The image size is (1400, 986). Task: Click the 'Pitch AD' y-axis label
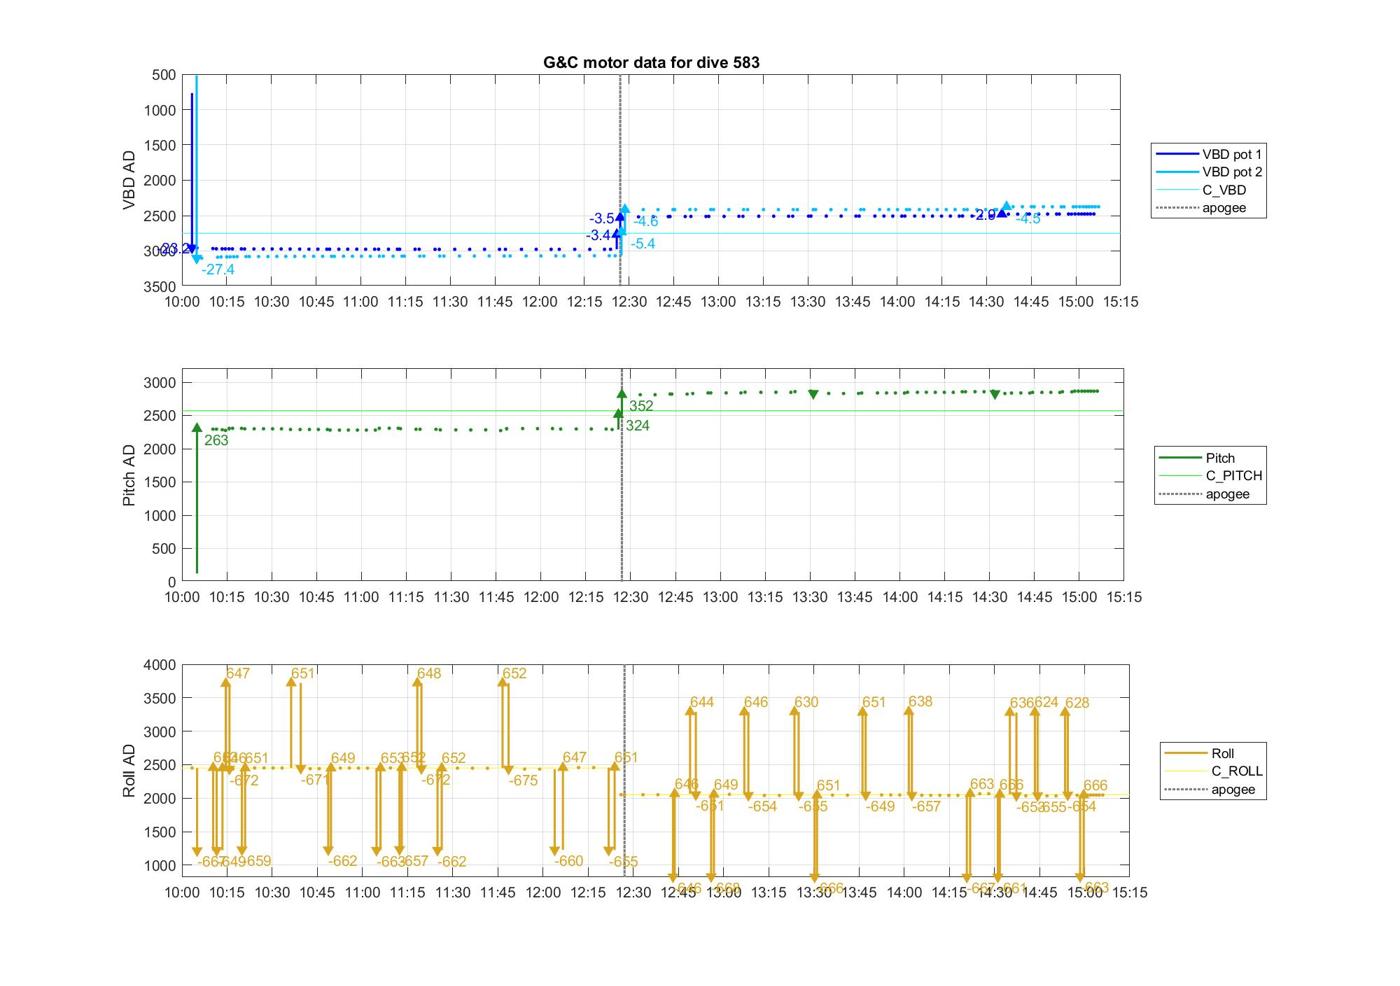coord(129,476)
